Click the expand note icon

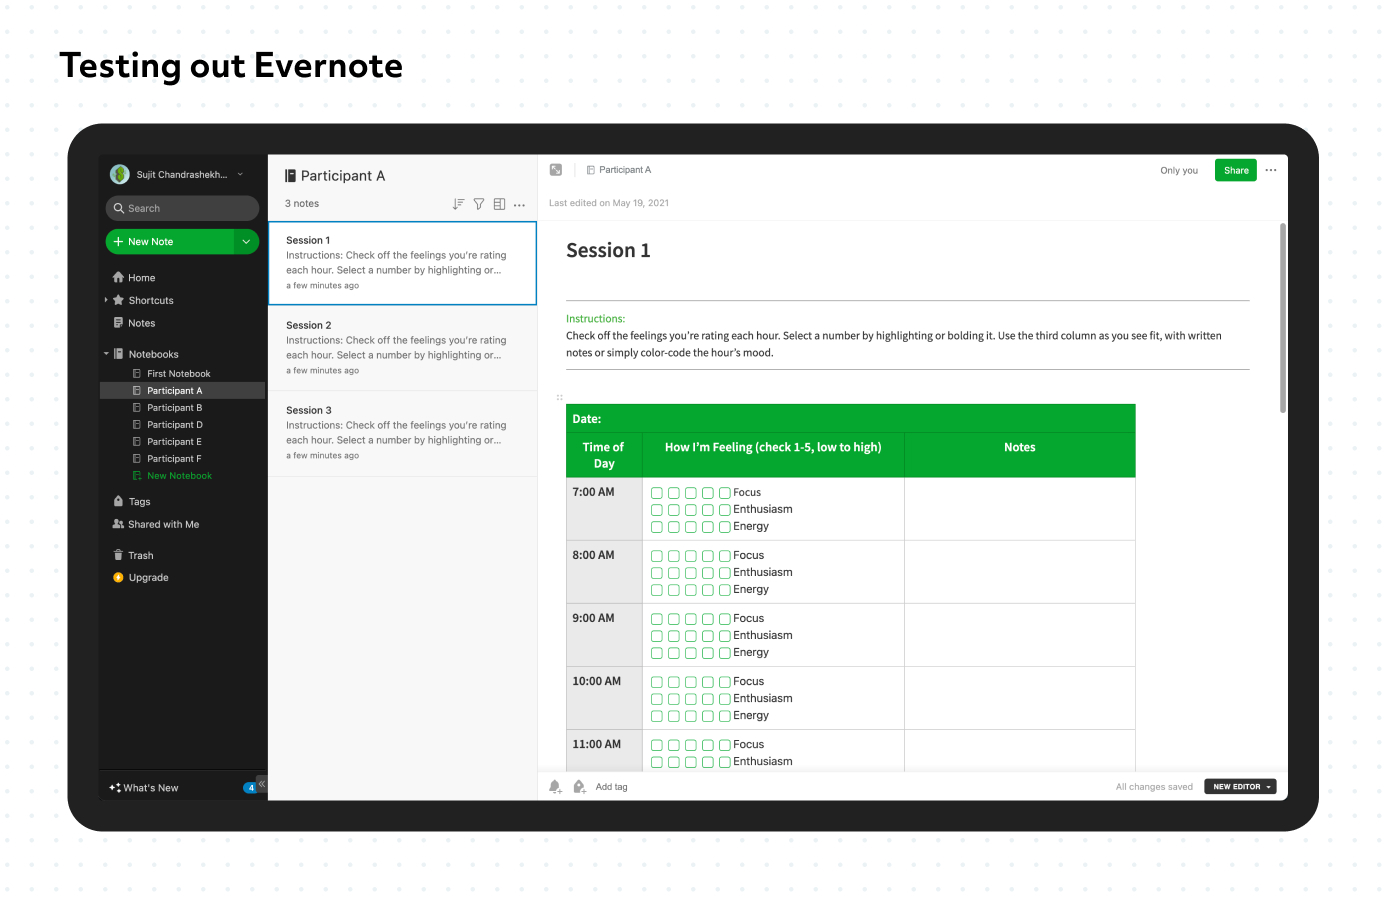(x=556, y=170)
